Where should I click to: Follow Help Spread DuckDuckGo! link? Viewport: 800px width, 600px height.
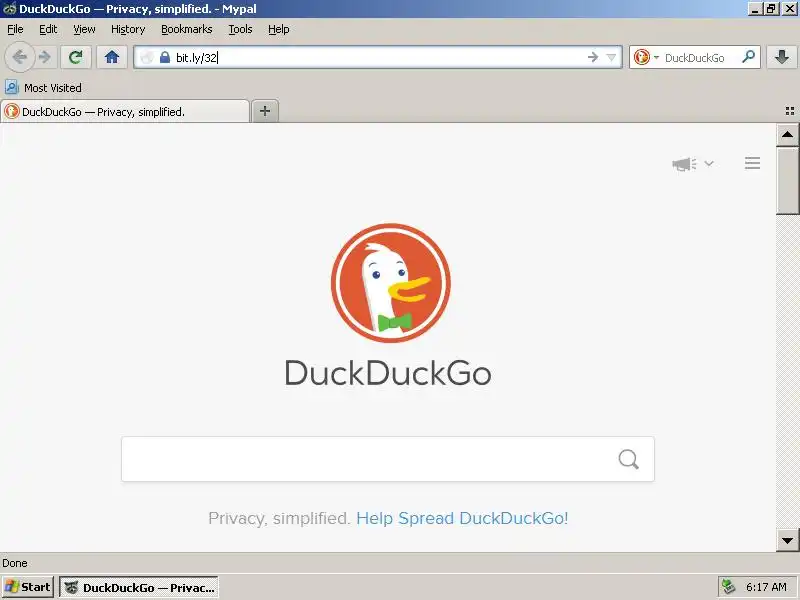pyautogui.click(x=462, y=518)
